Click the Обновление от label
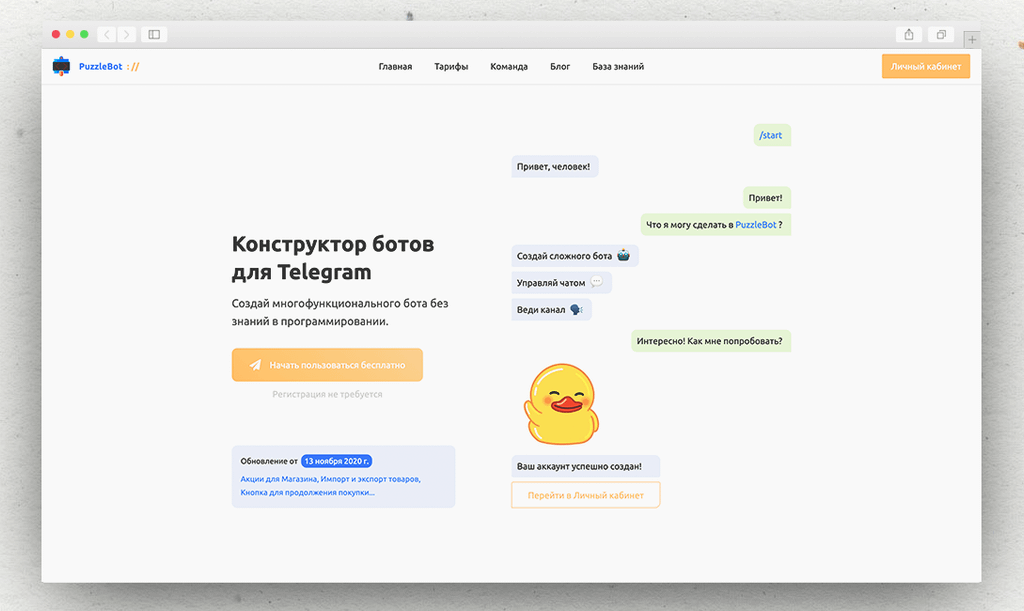This screenshot has width=1024, height=611. 269,461
